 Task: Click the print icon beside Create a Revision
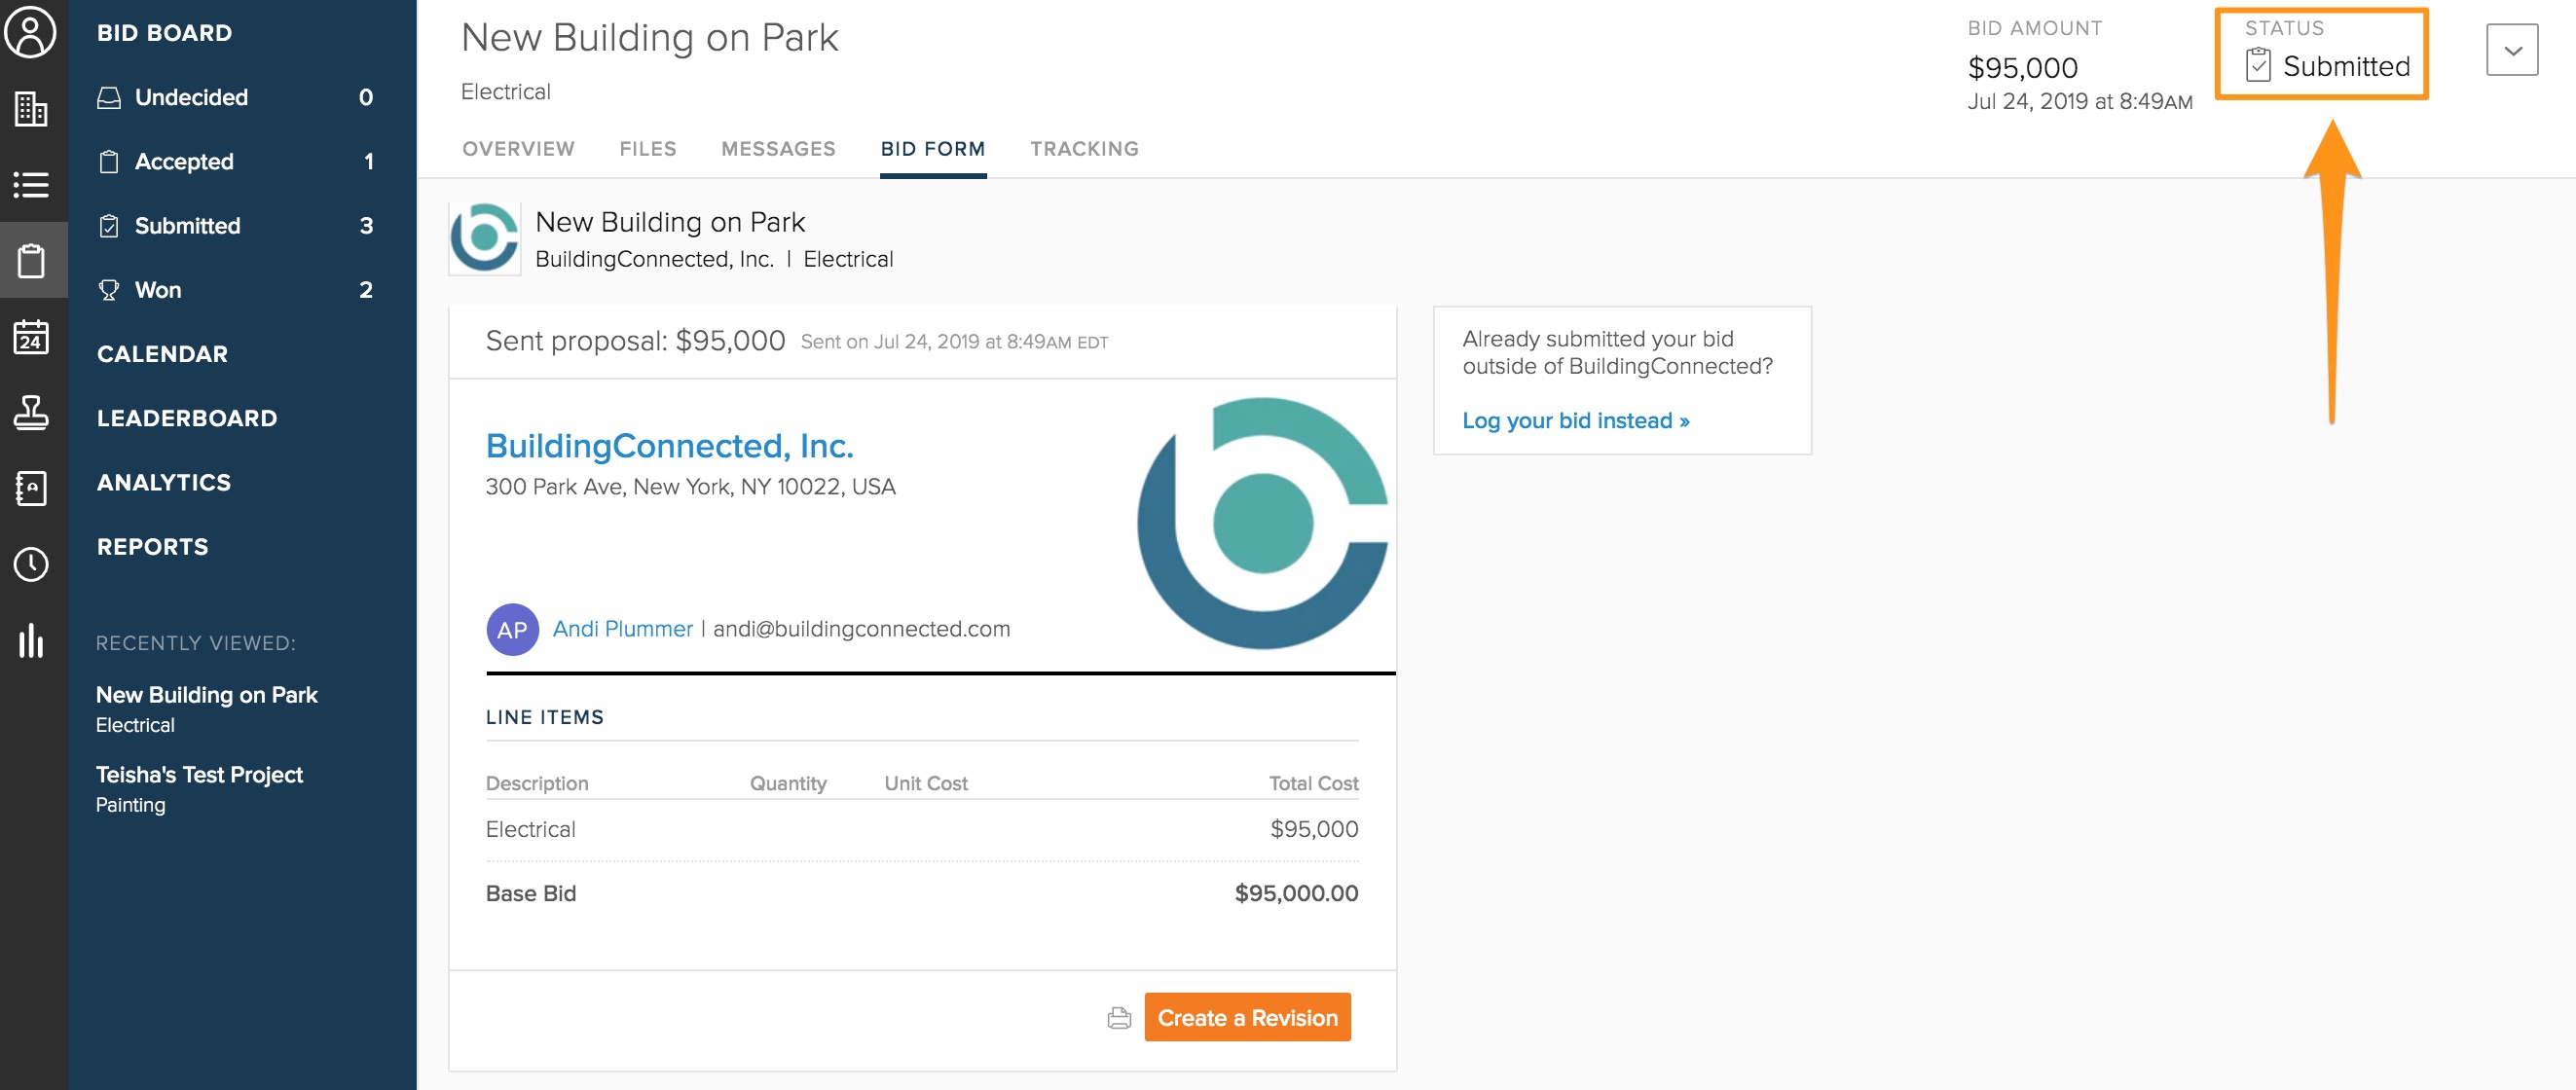tap(1119, 1018)
